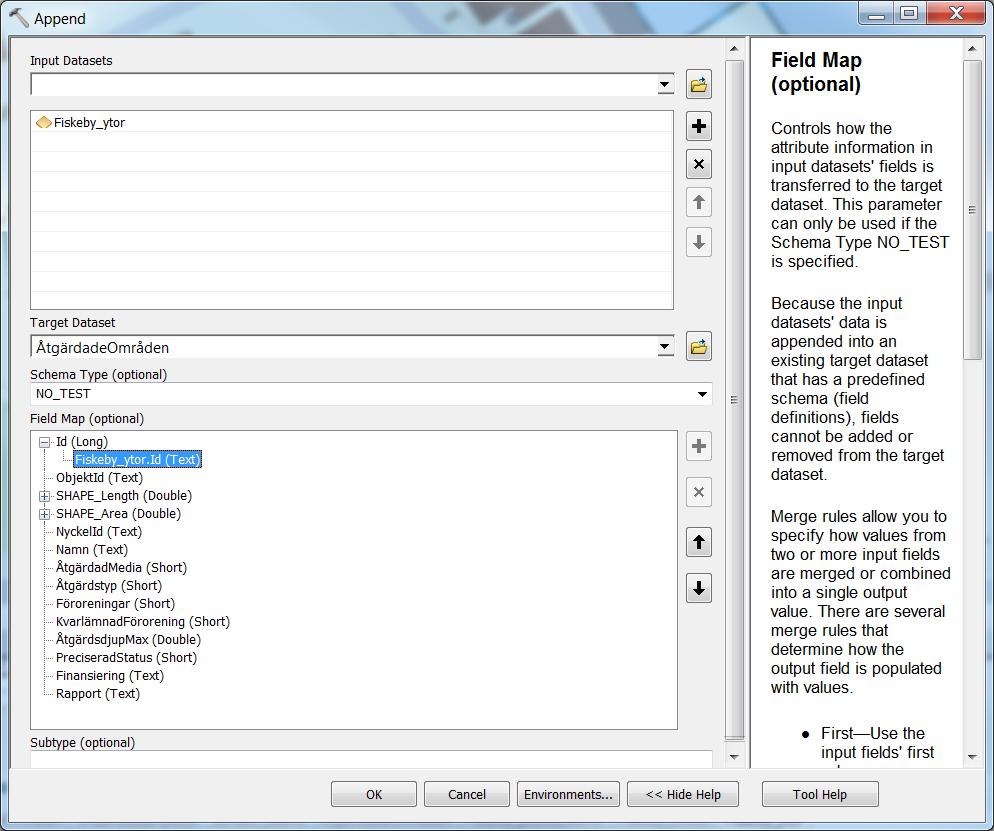The width and height of the screenshot is (994, 831).
Task: Move field map item up arrow
Action: pyautogui.click(x=699, y=542)
